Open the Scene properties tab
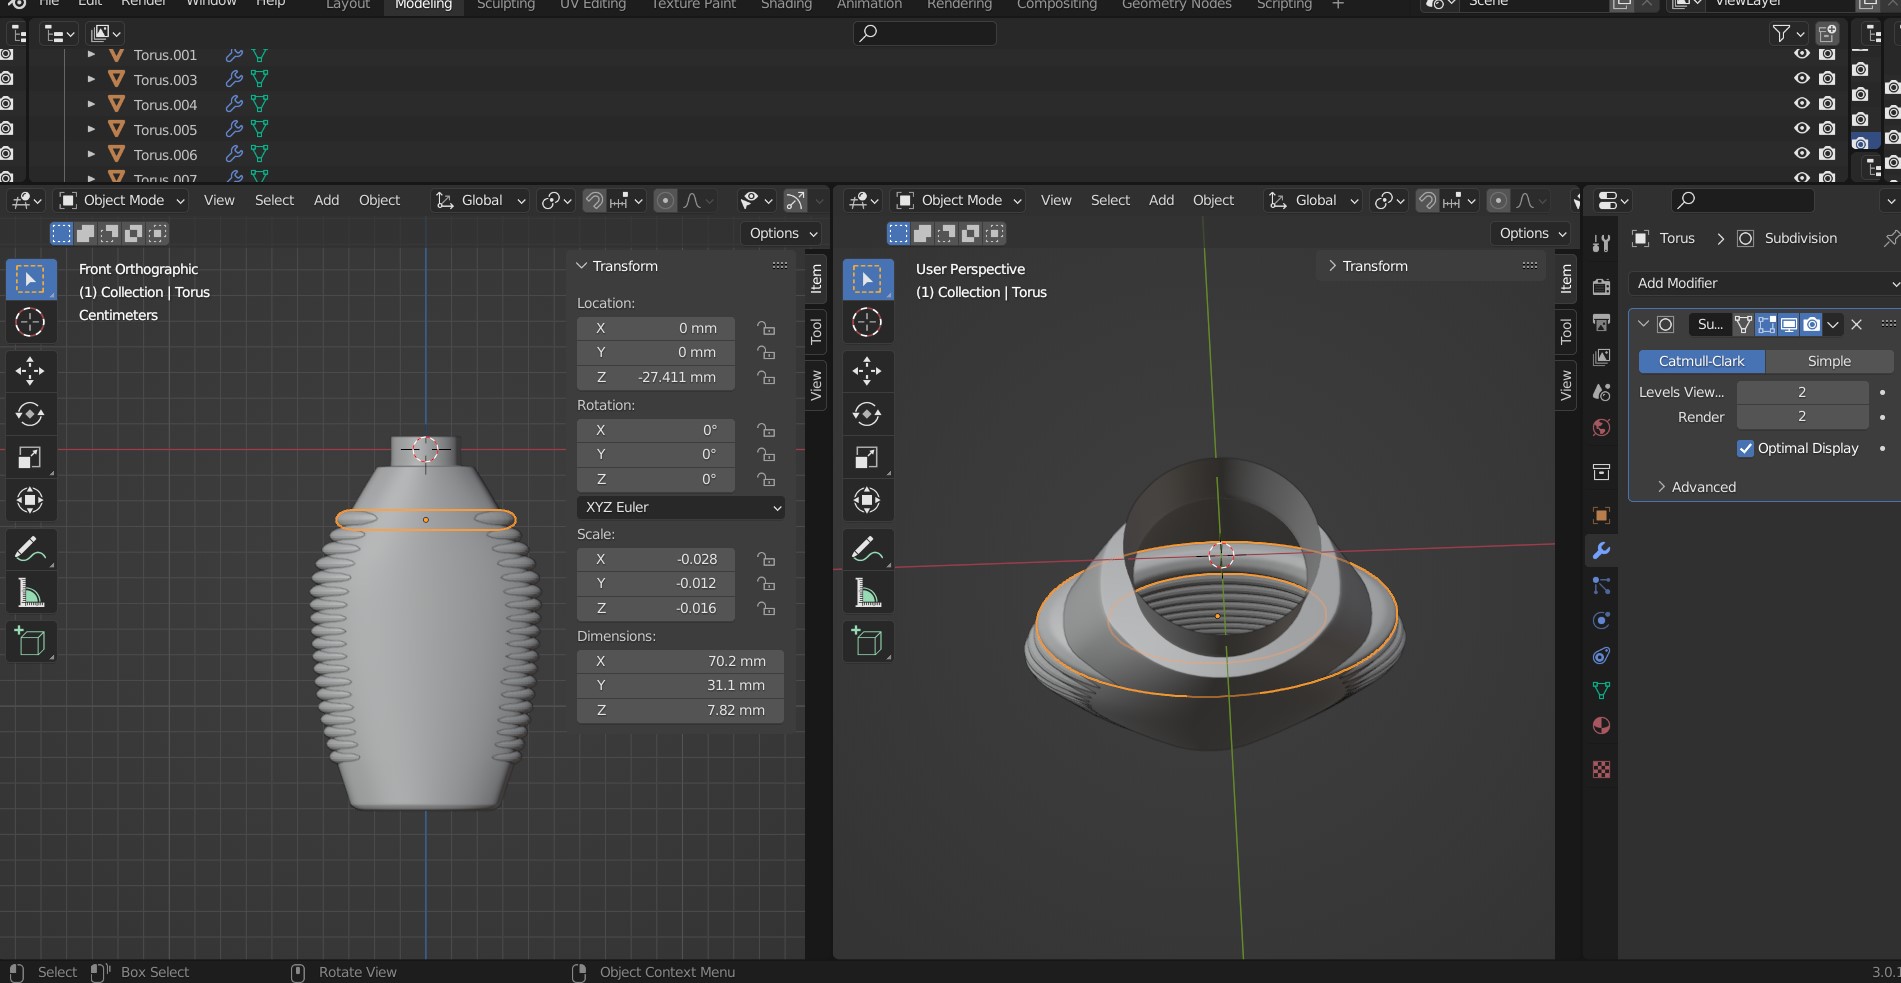 [x=1601, y=392]
